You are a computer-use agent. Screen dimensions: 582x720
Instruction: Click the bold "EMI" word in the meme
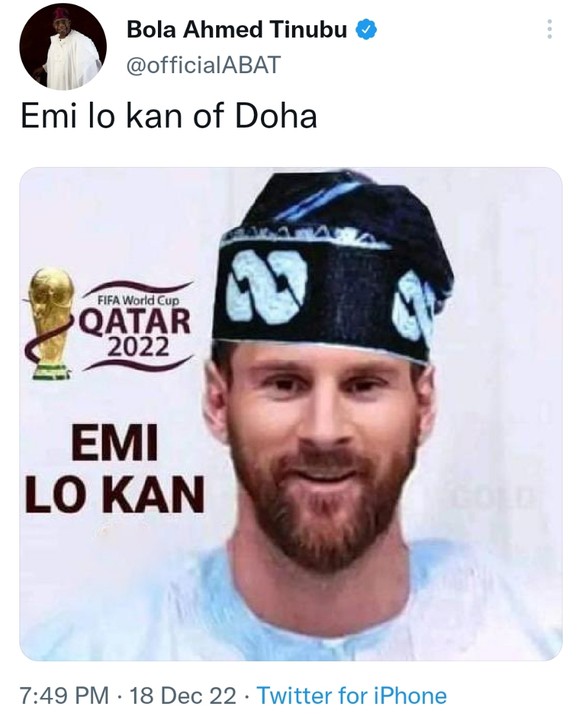click(x=114, y=443)
